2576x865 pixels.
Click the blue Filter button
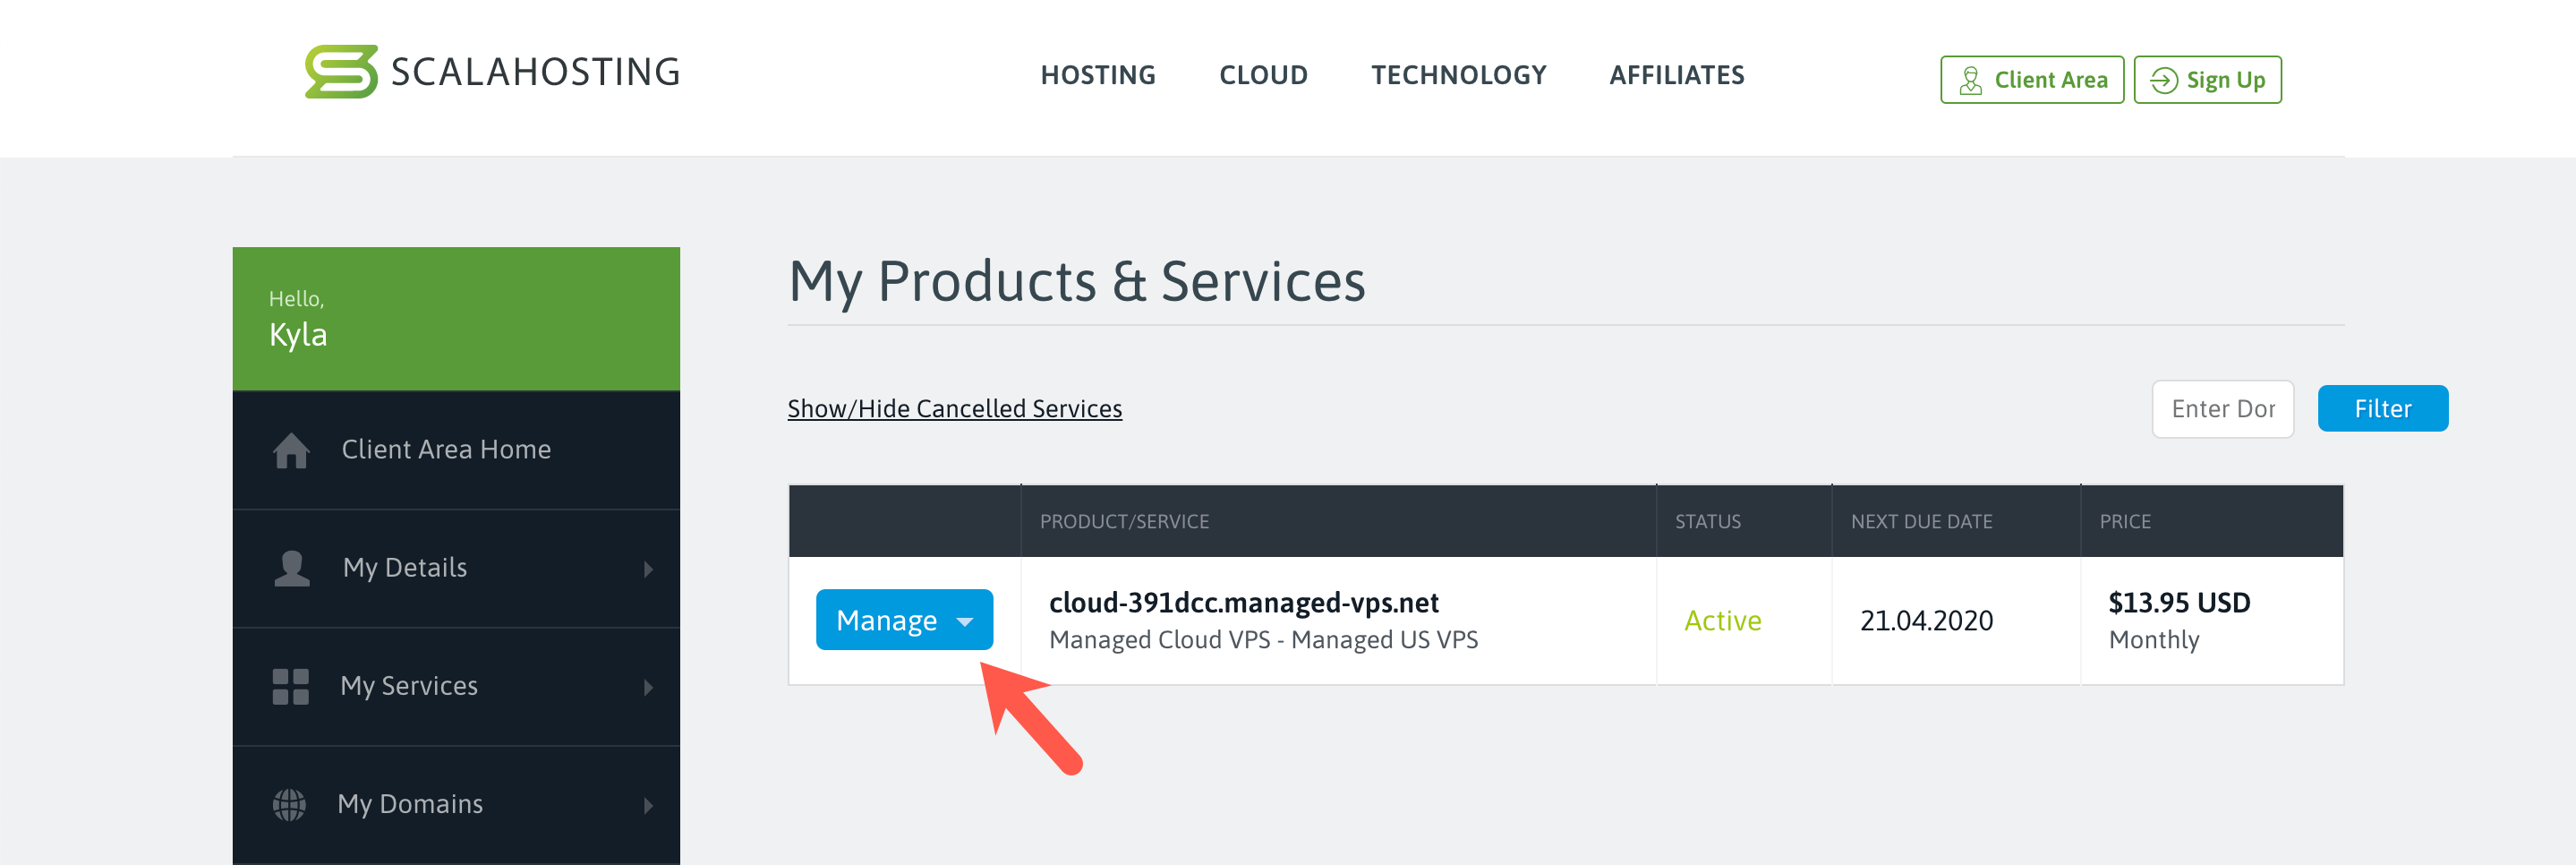coord(2382,408)
